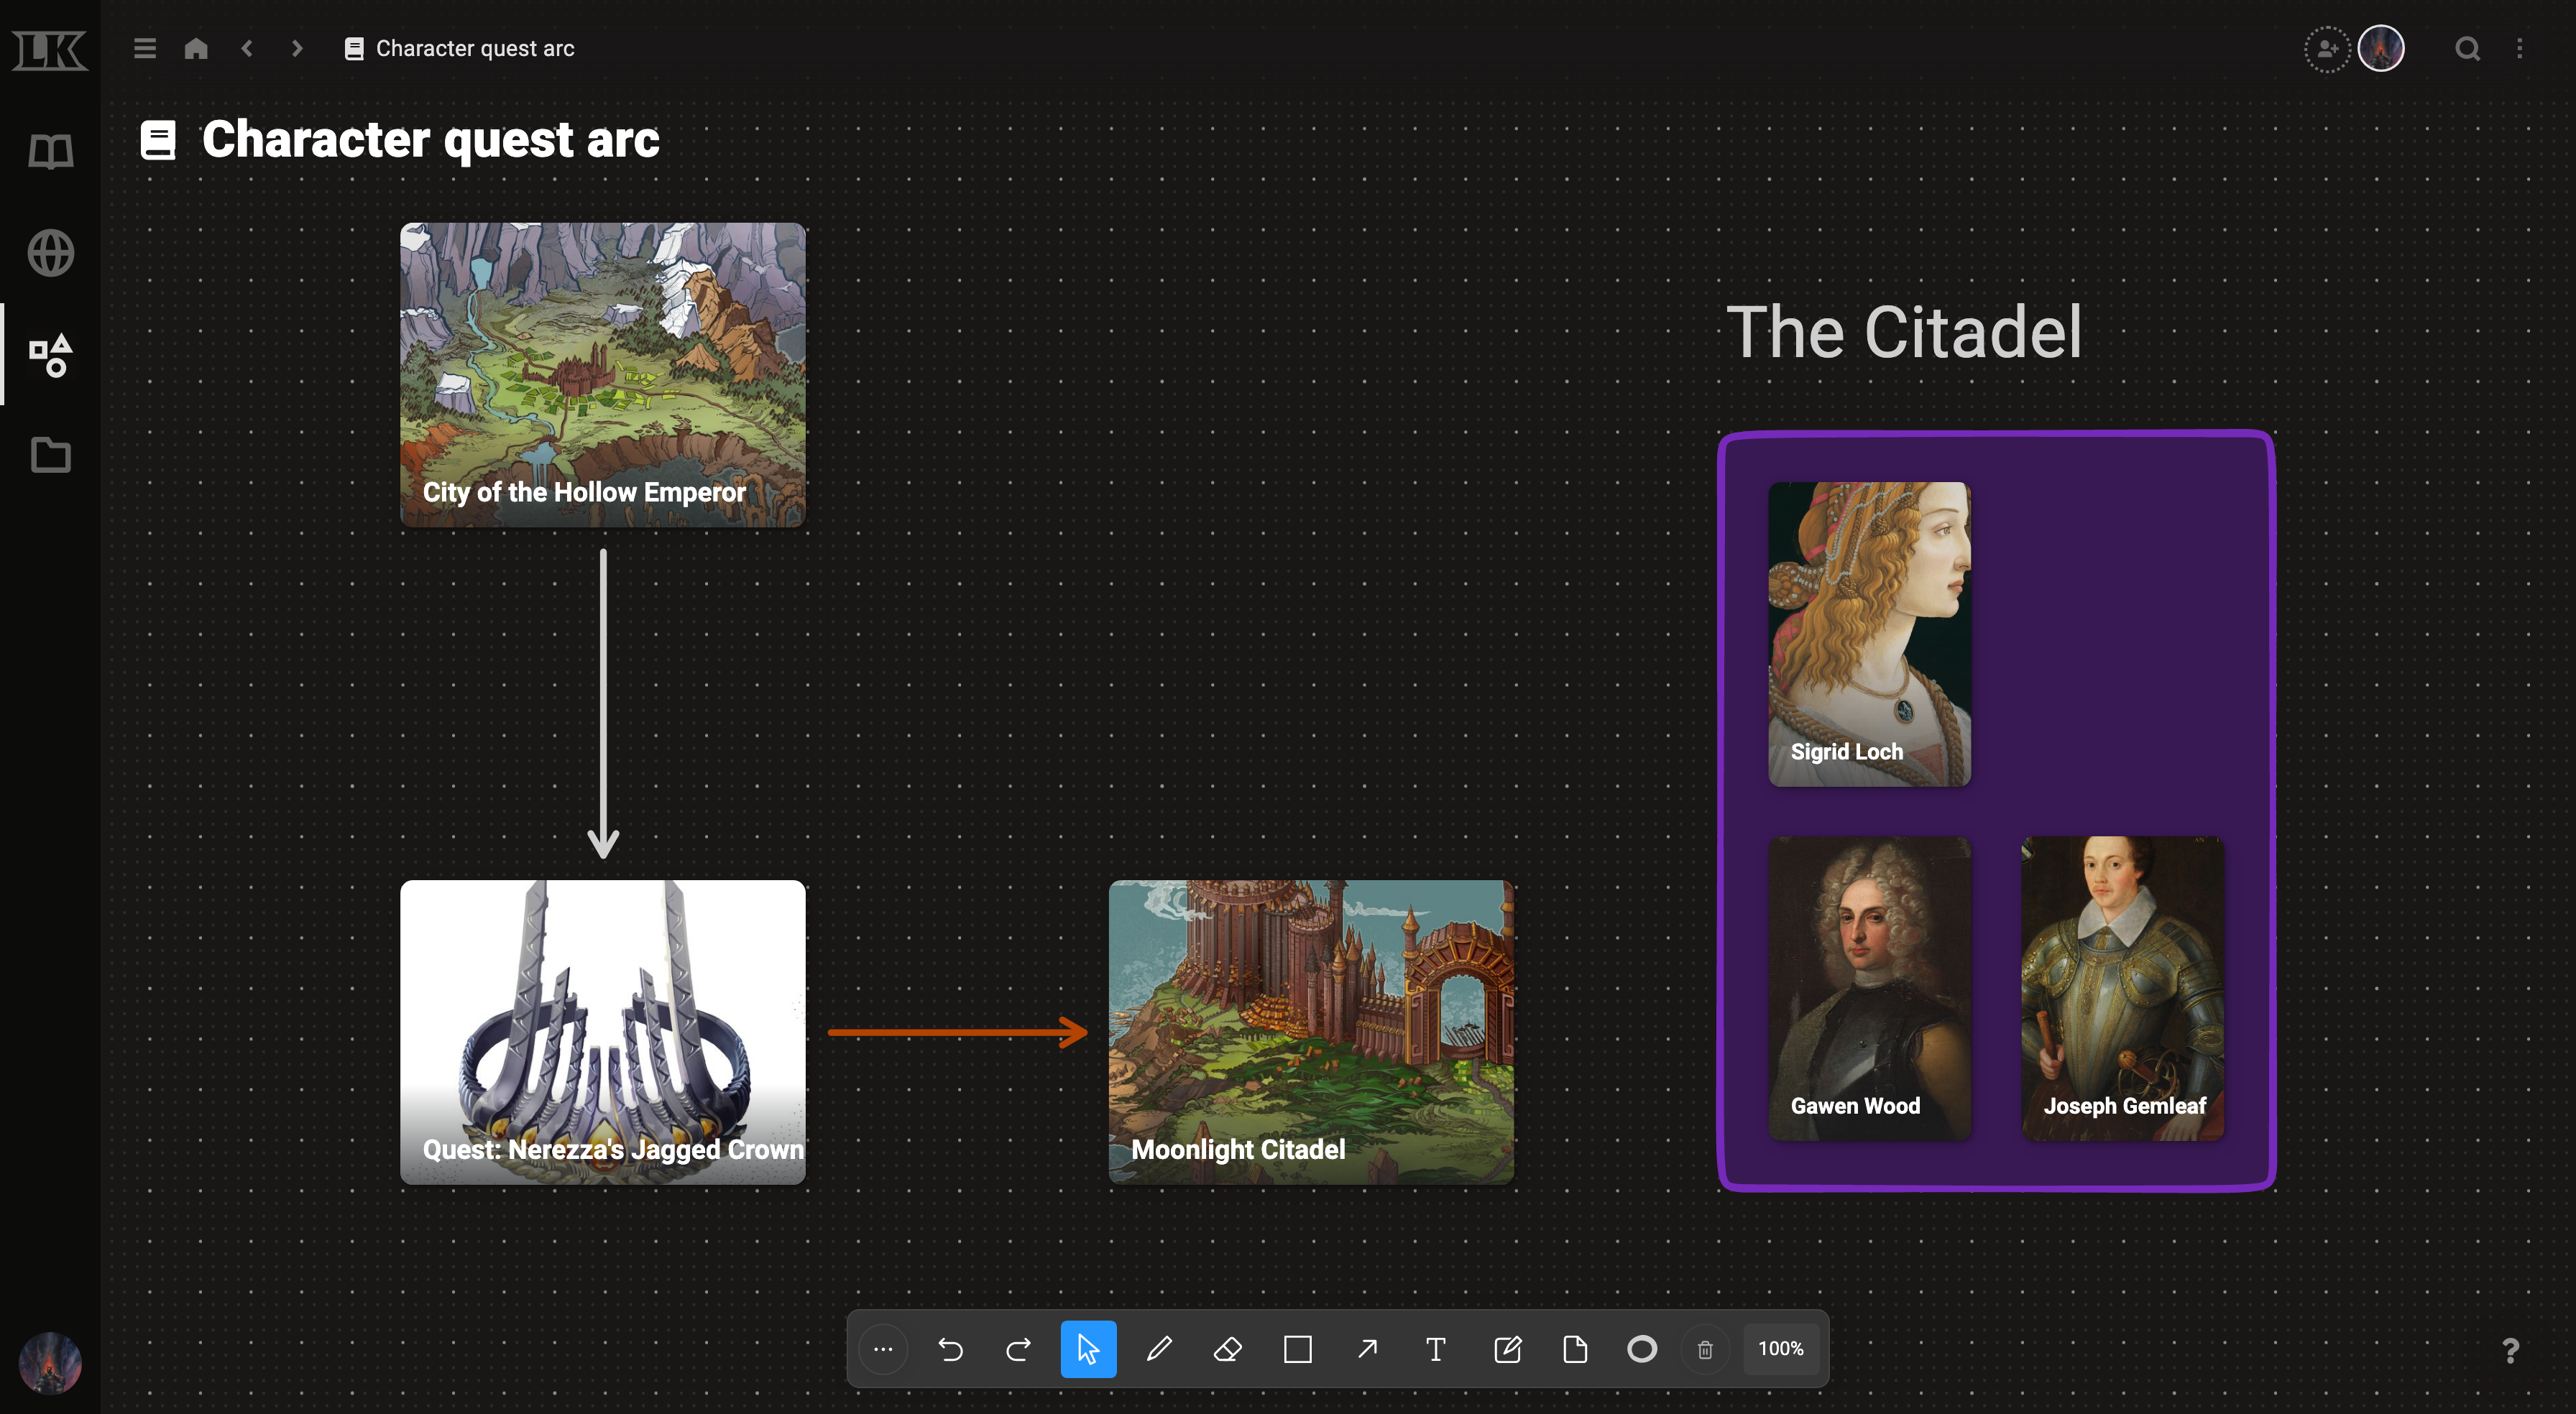Go to home page

196,48
